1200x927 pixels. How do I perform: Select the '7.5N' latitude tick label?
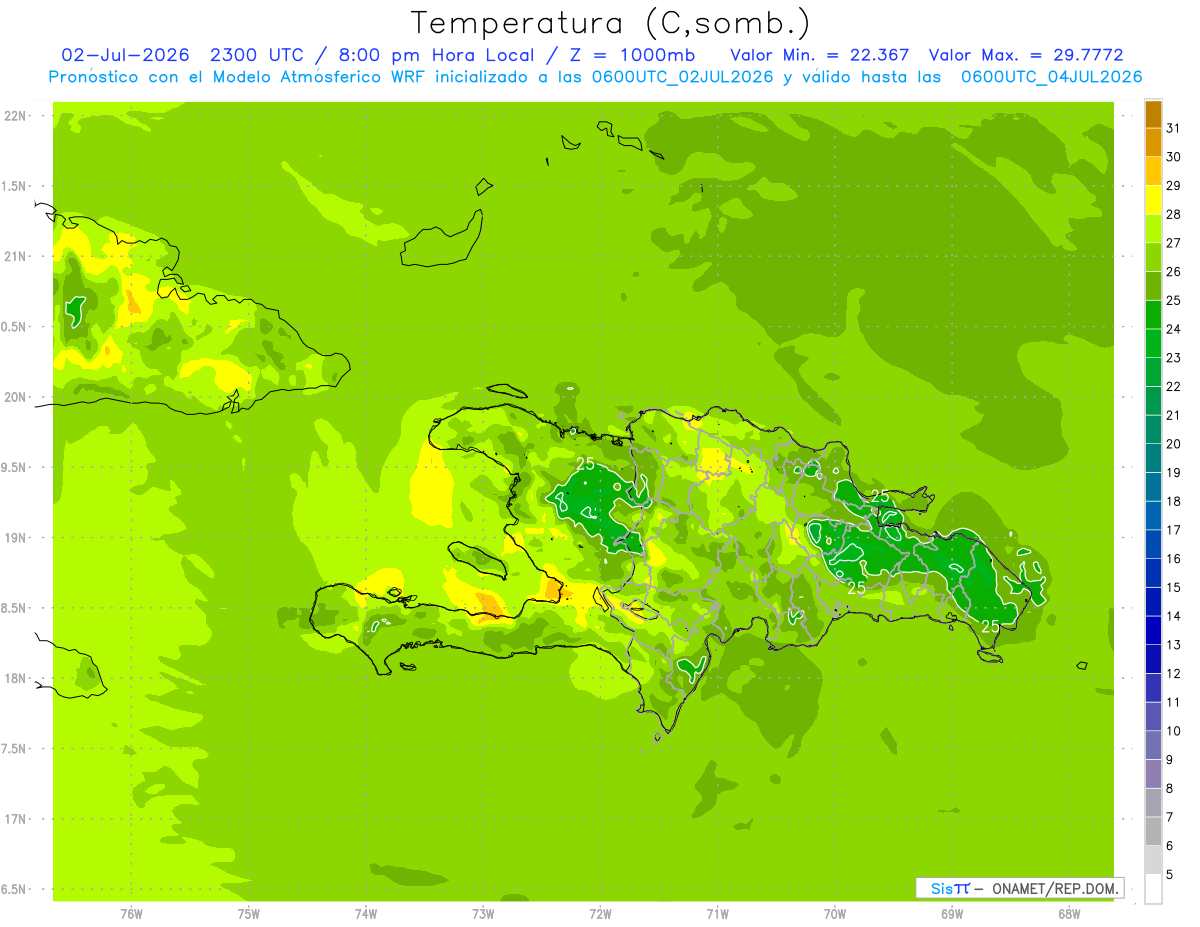(x=15, y=749)
